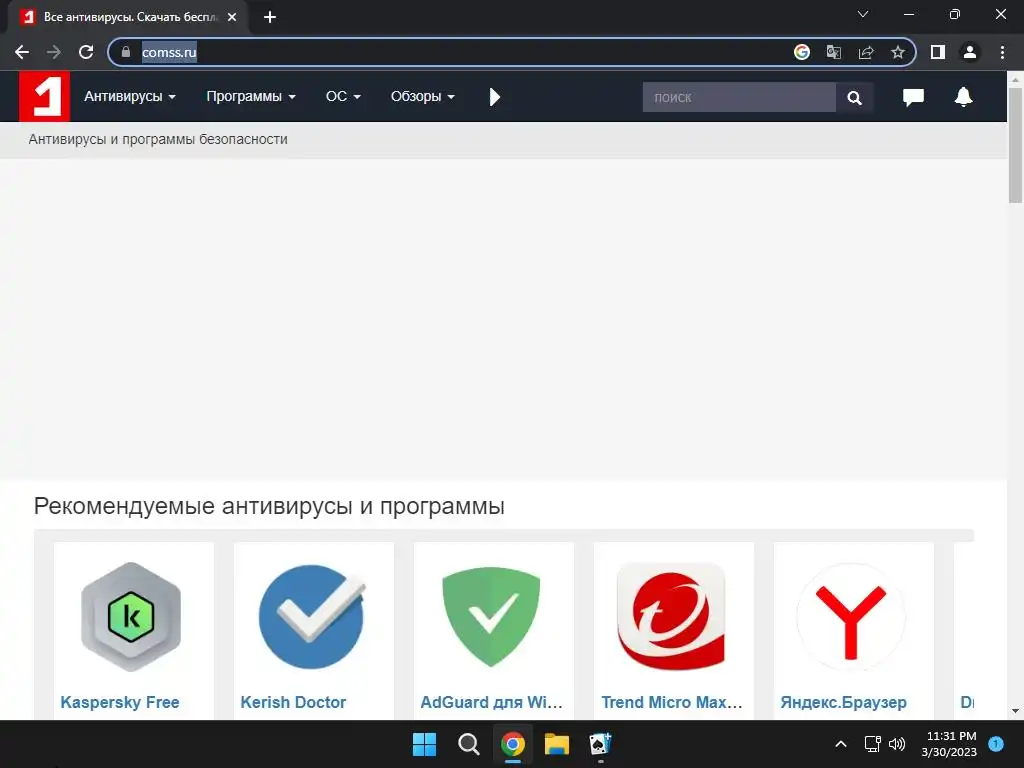This screenshot has width=1024, height=768.
Task: Open the 11:31 PM clock and date
Action: (x=950, y=744)
